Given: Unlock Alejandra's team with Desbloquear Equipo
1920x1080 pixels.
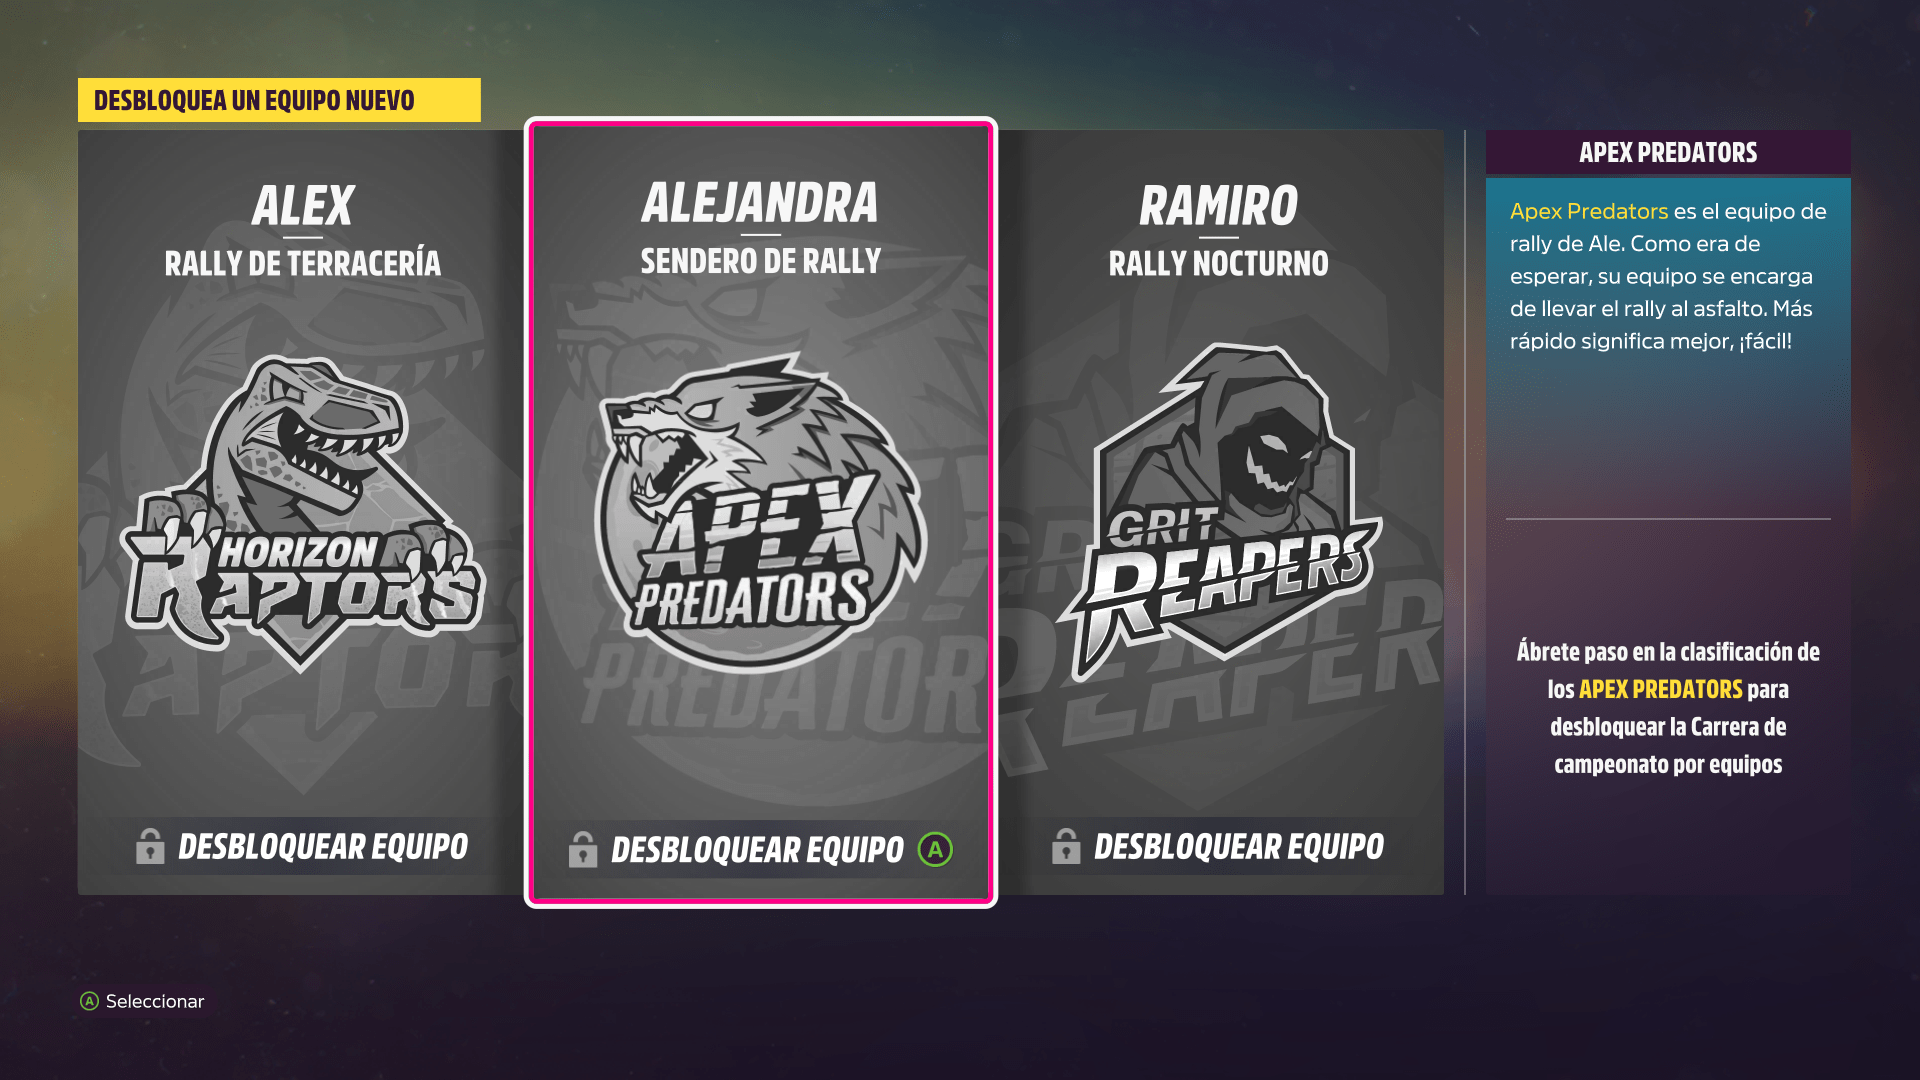Looking at the screenshot, I should coord(757,850).
